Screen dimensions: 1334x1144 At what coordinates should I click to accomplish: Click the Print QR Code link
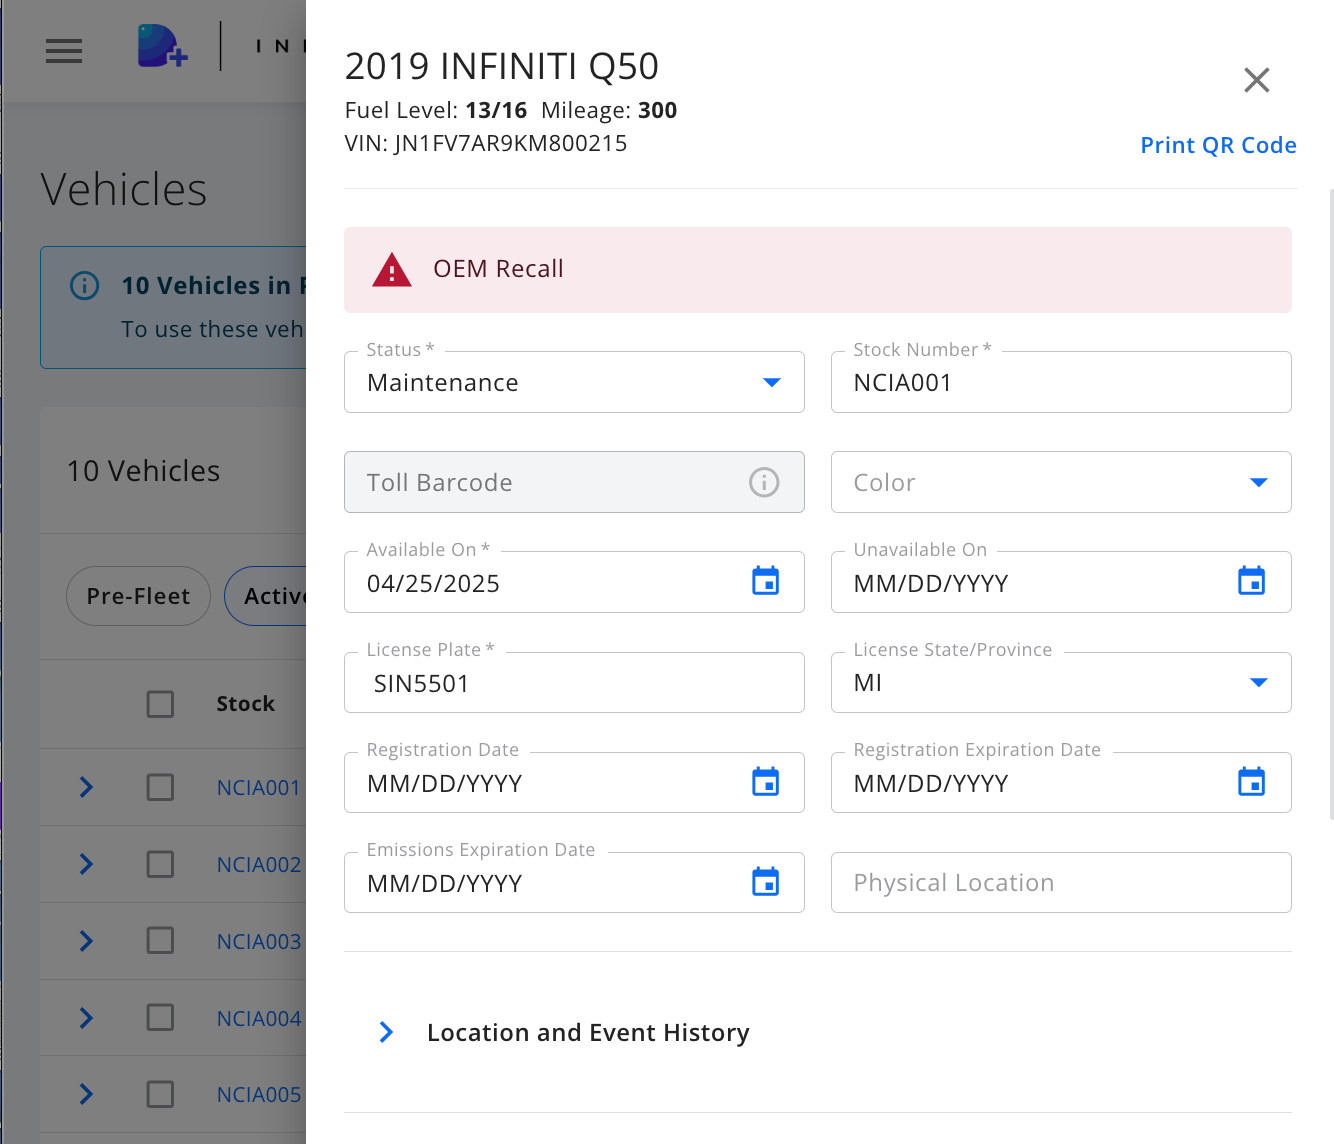[x=1218, y=145]
